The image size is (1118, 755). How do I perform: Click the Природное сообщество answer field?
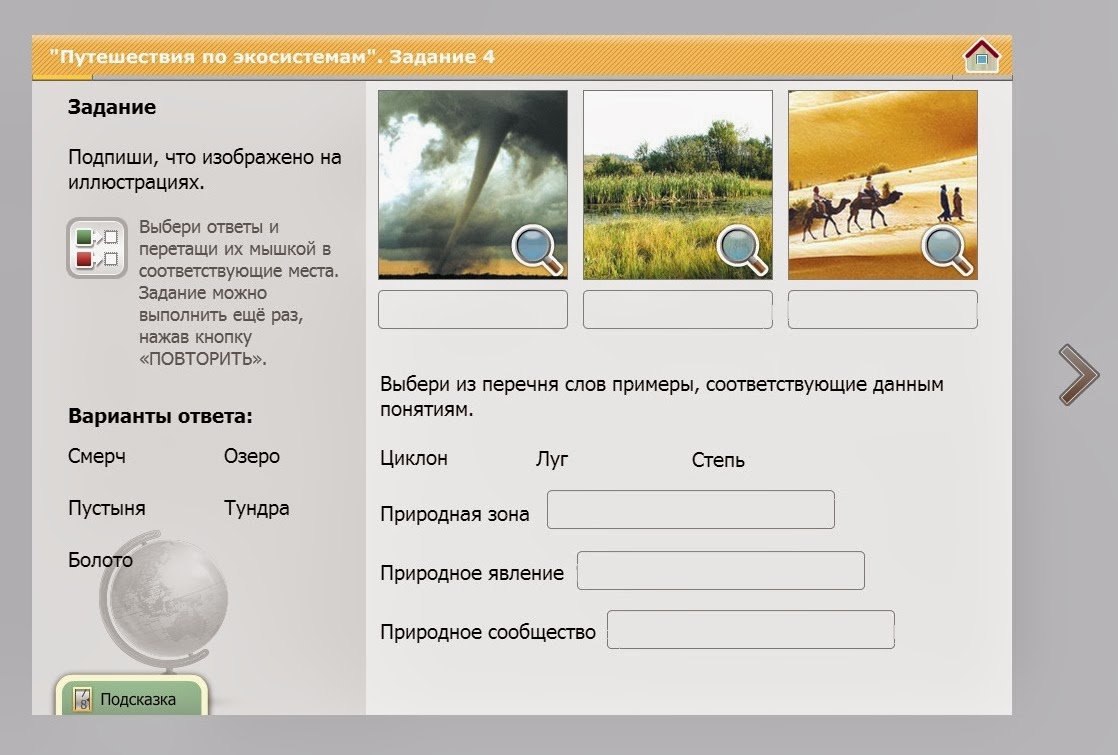(x=751, y=629)
